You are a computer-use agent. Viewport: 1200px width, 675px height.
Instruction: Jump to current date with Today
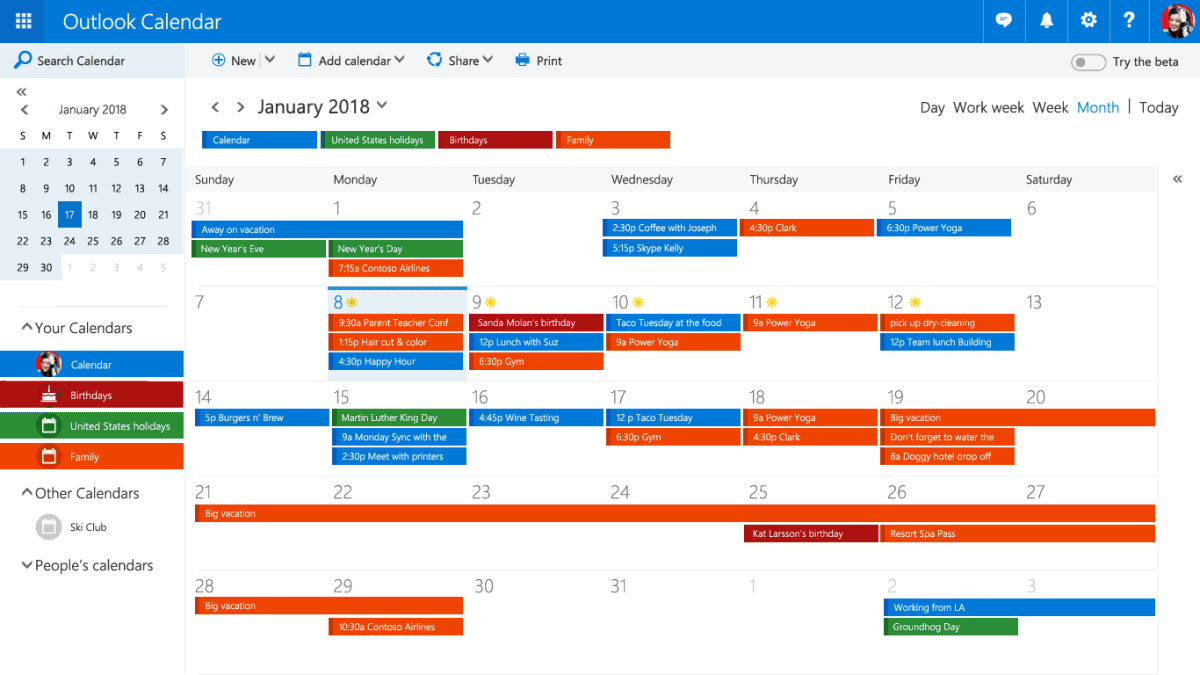tap(1157, 107)
